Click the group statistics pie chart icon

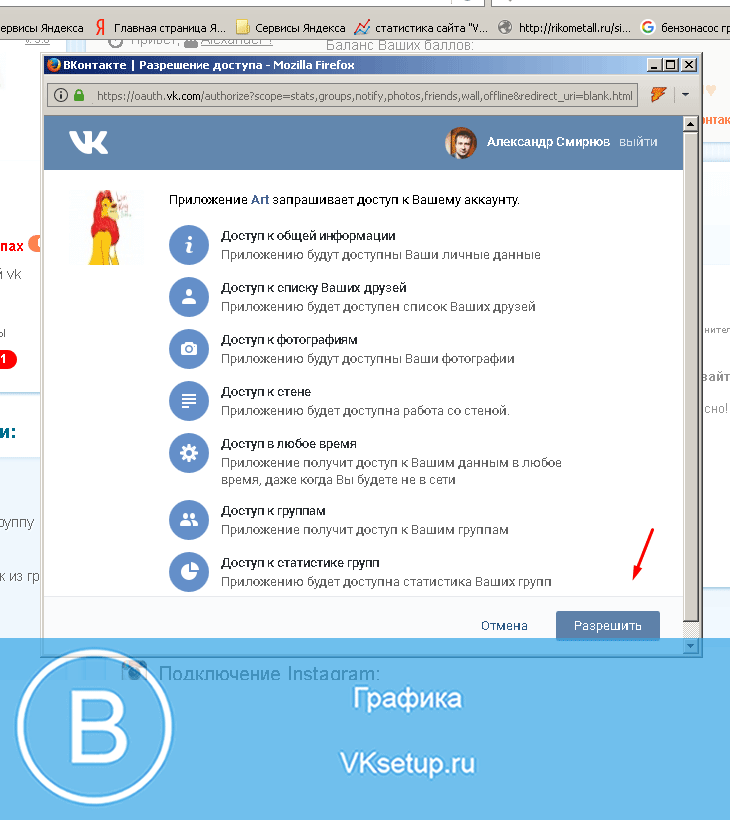189,572
